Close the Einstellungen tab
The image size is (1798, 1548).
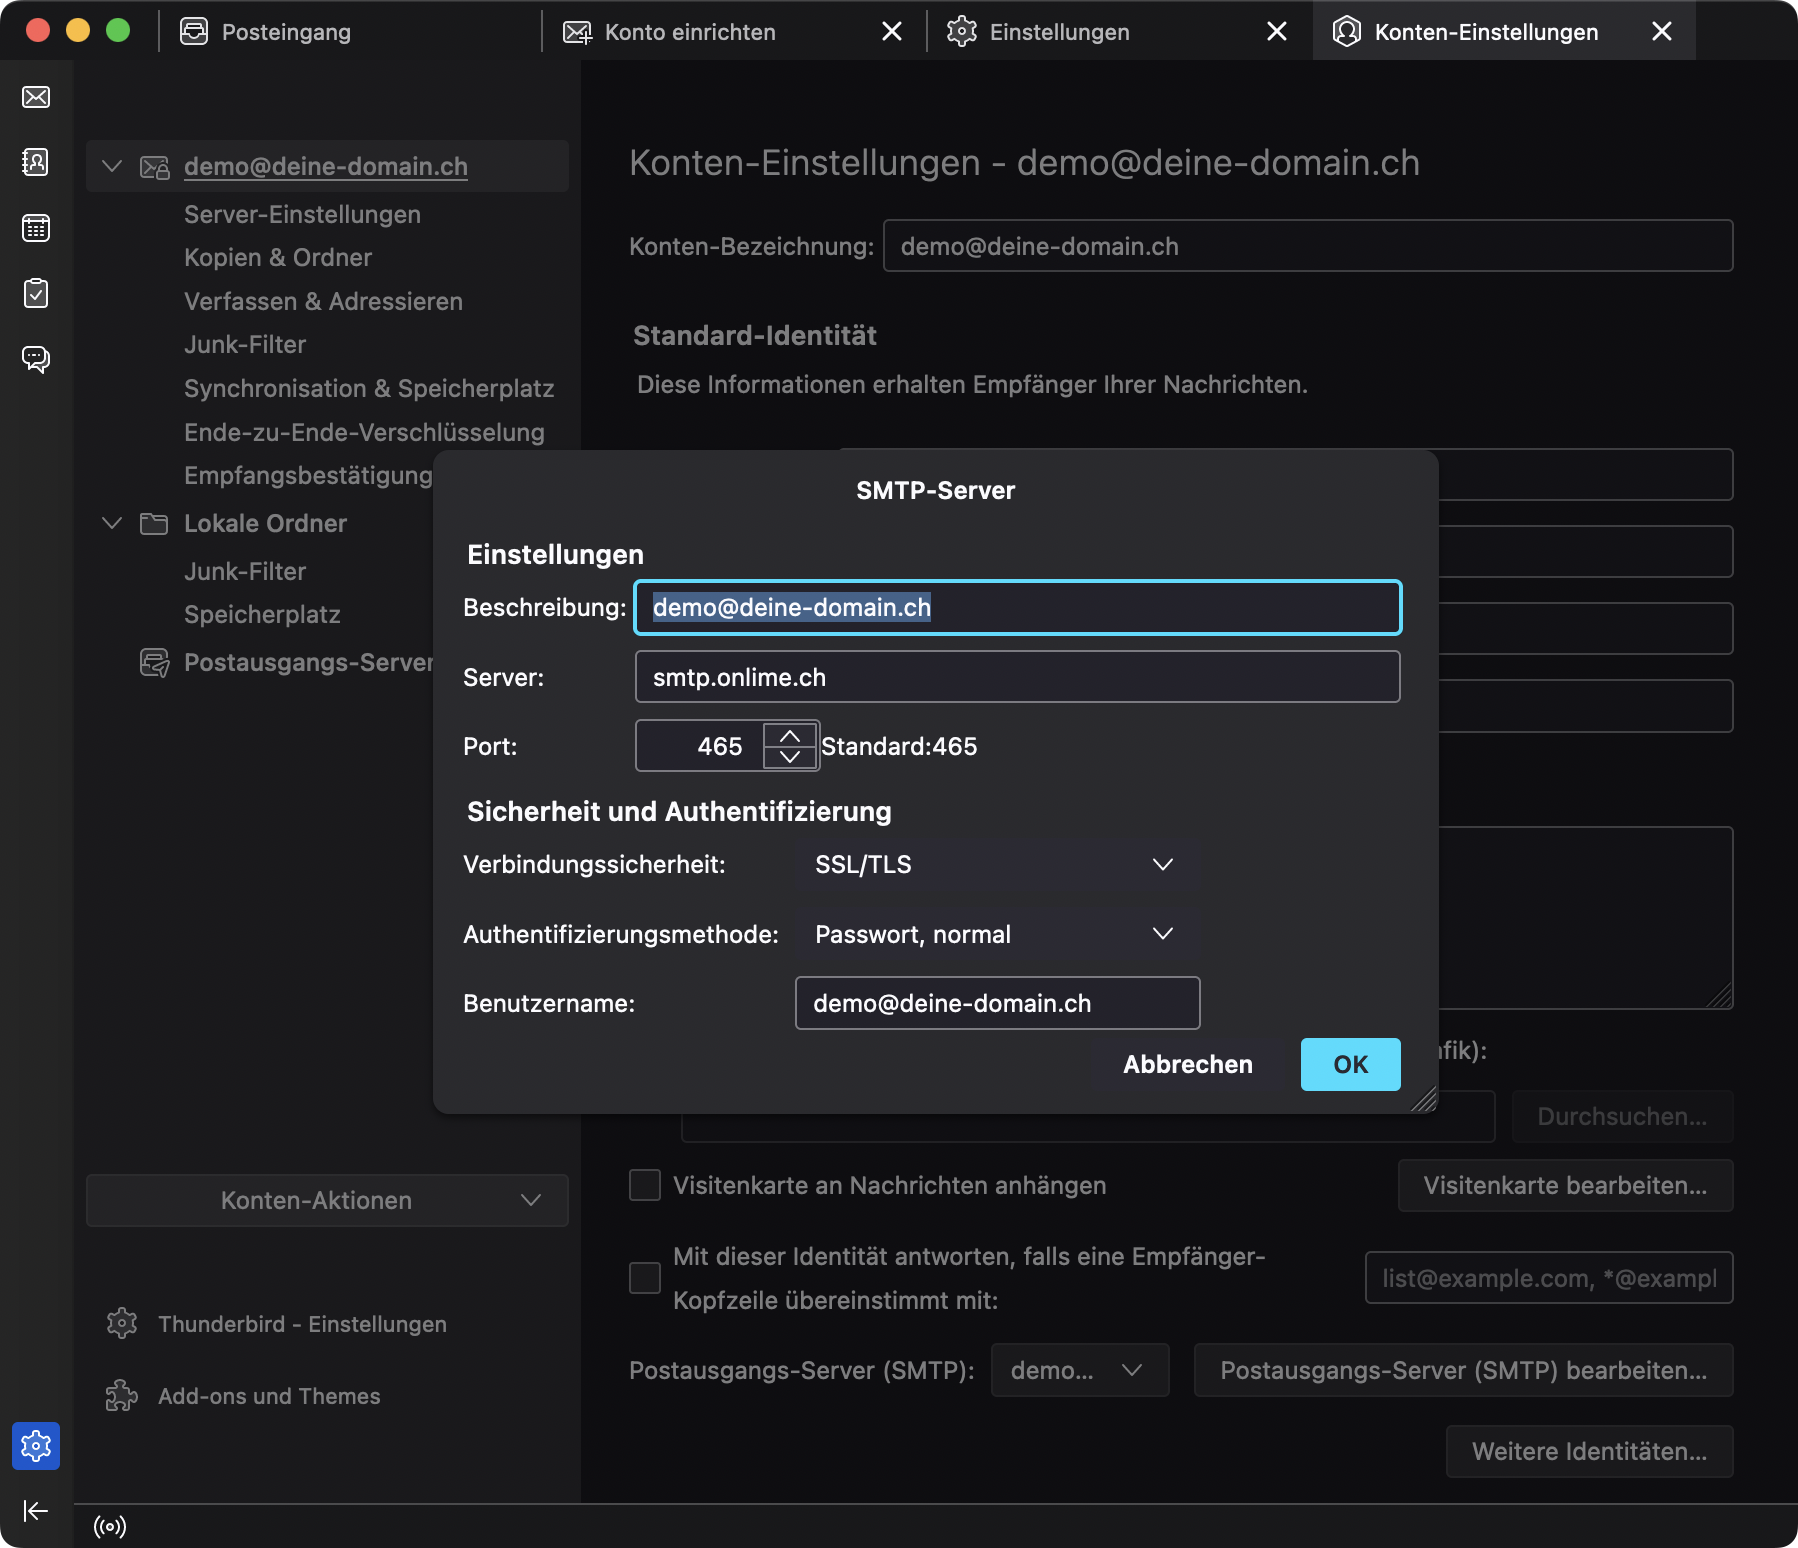[1276, 31]
